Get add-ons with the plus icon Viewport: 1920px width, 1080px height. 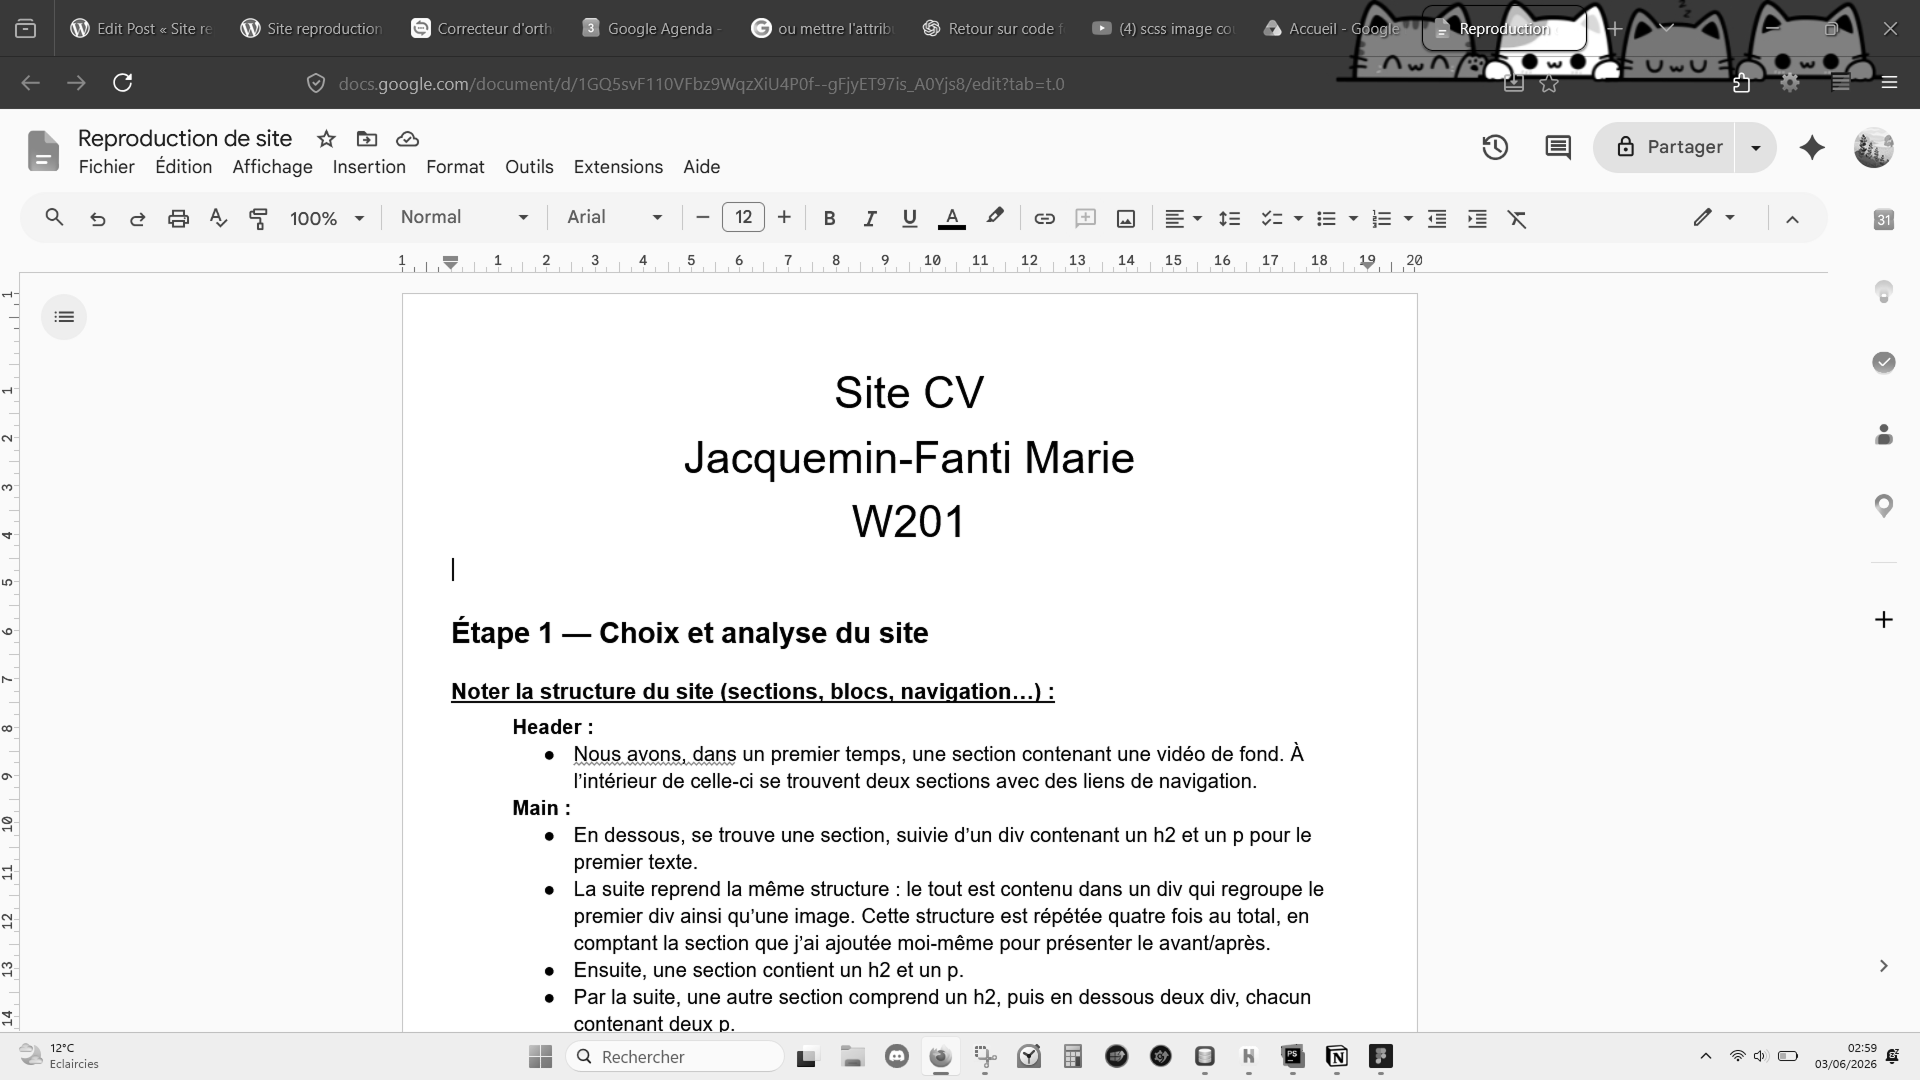(1884, 620)
